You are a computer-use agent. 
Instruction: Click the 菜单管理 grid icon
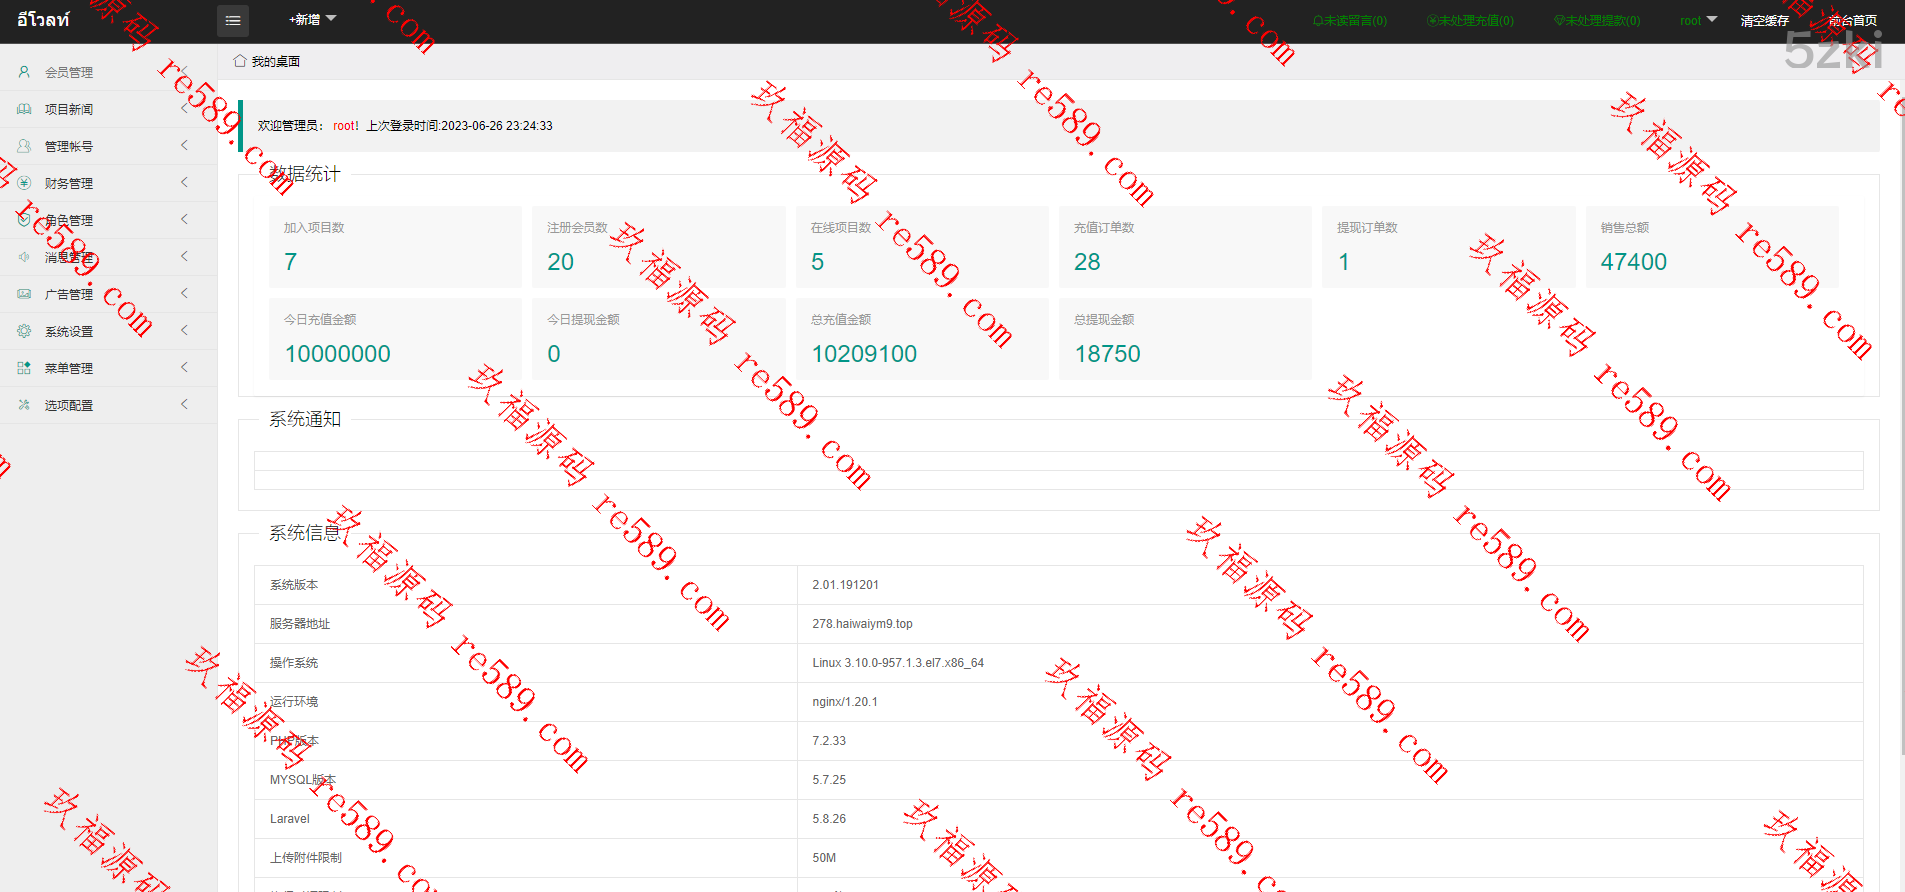(x=24, y=368)
